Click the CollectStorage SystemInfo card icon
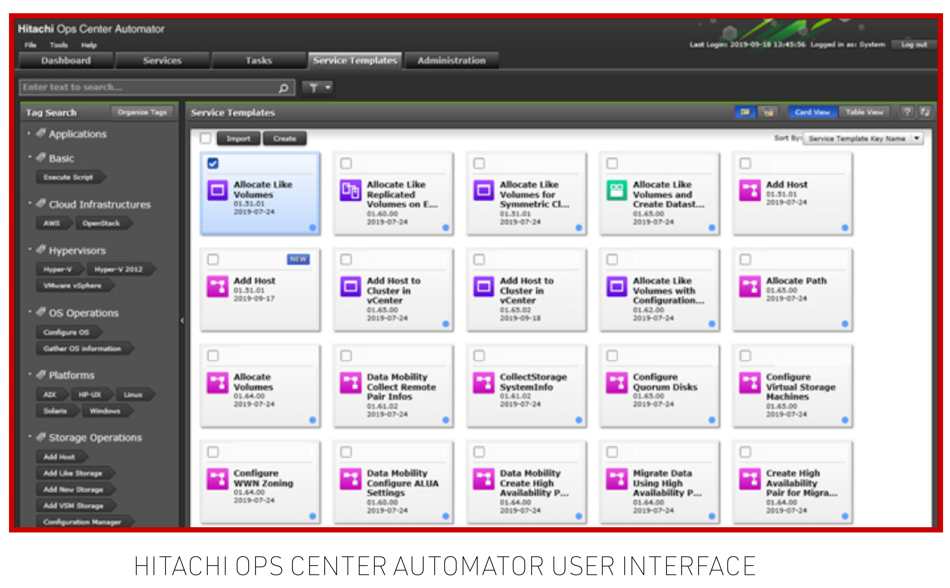The width and height of the screenshot is (950, 588). click(x=483, y=383)
